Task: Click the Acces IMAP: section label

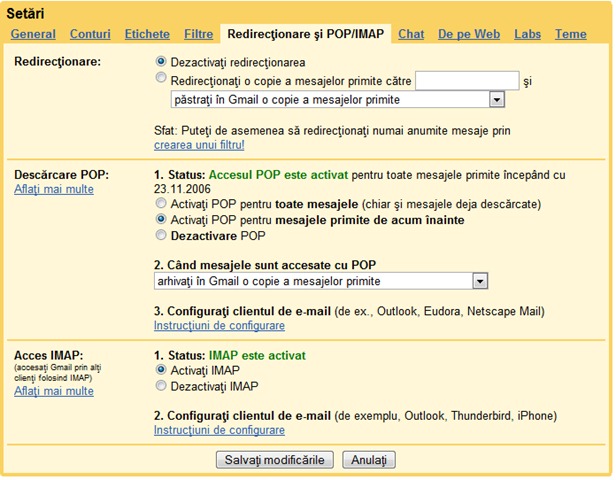Action: [x=49, y=355]
